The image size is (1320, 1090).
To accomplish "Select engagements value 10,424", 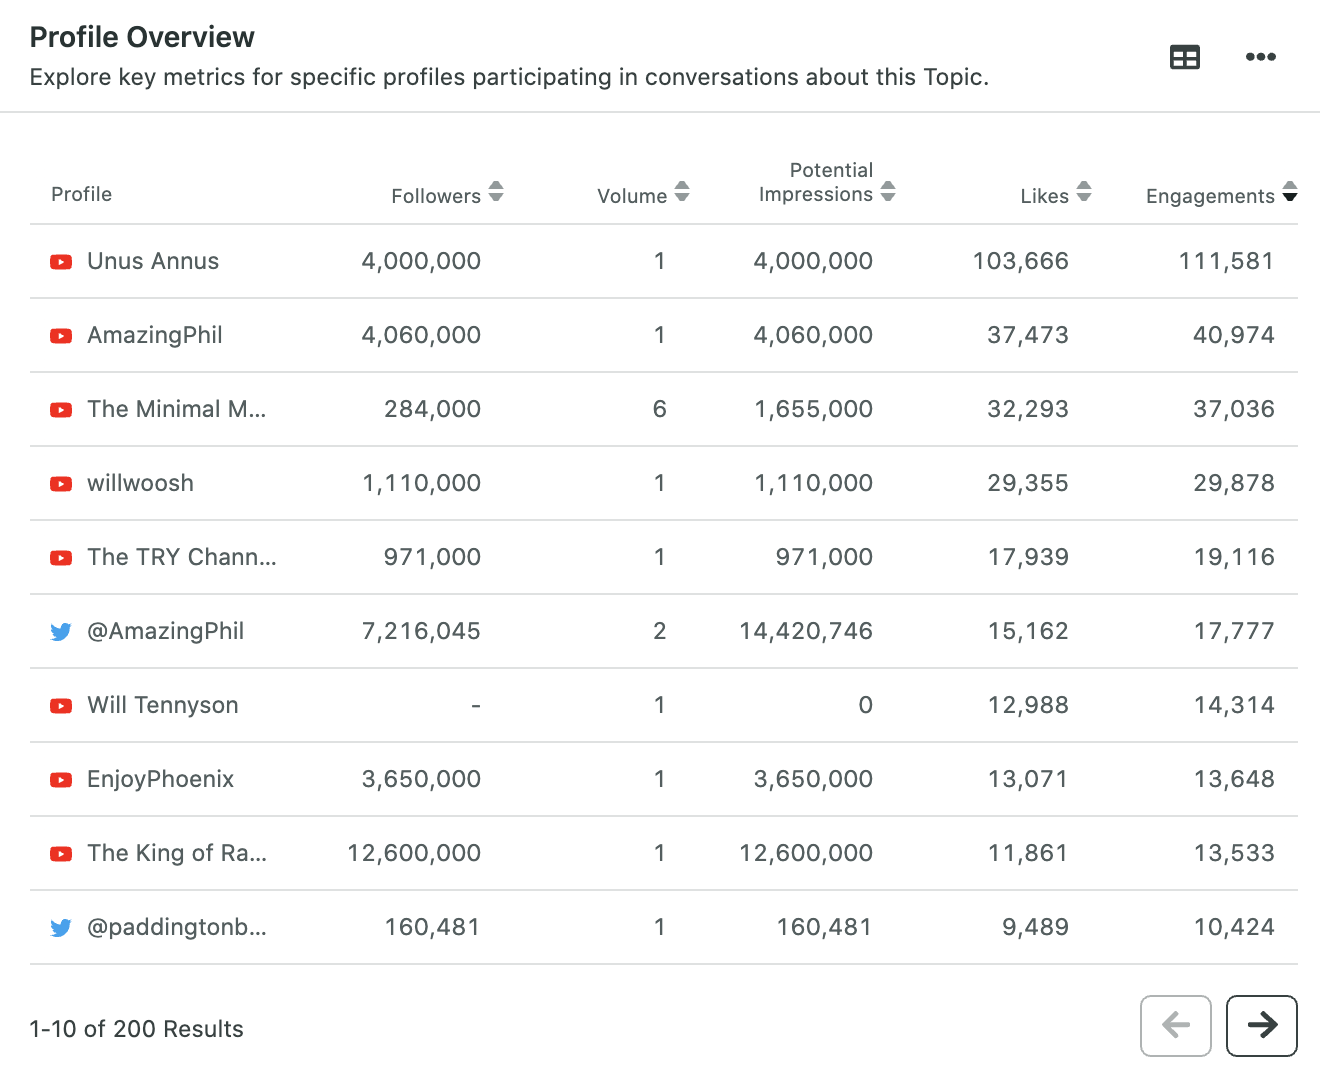I will pos(1234,927).
